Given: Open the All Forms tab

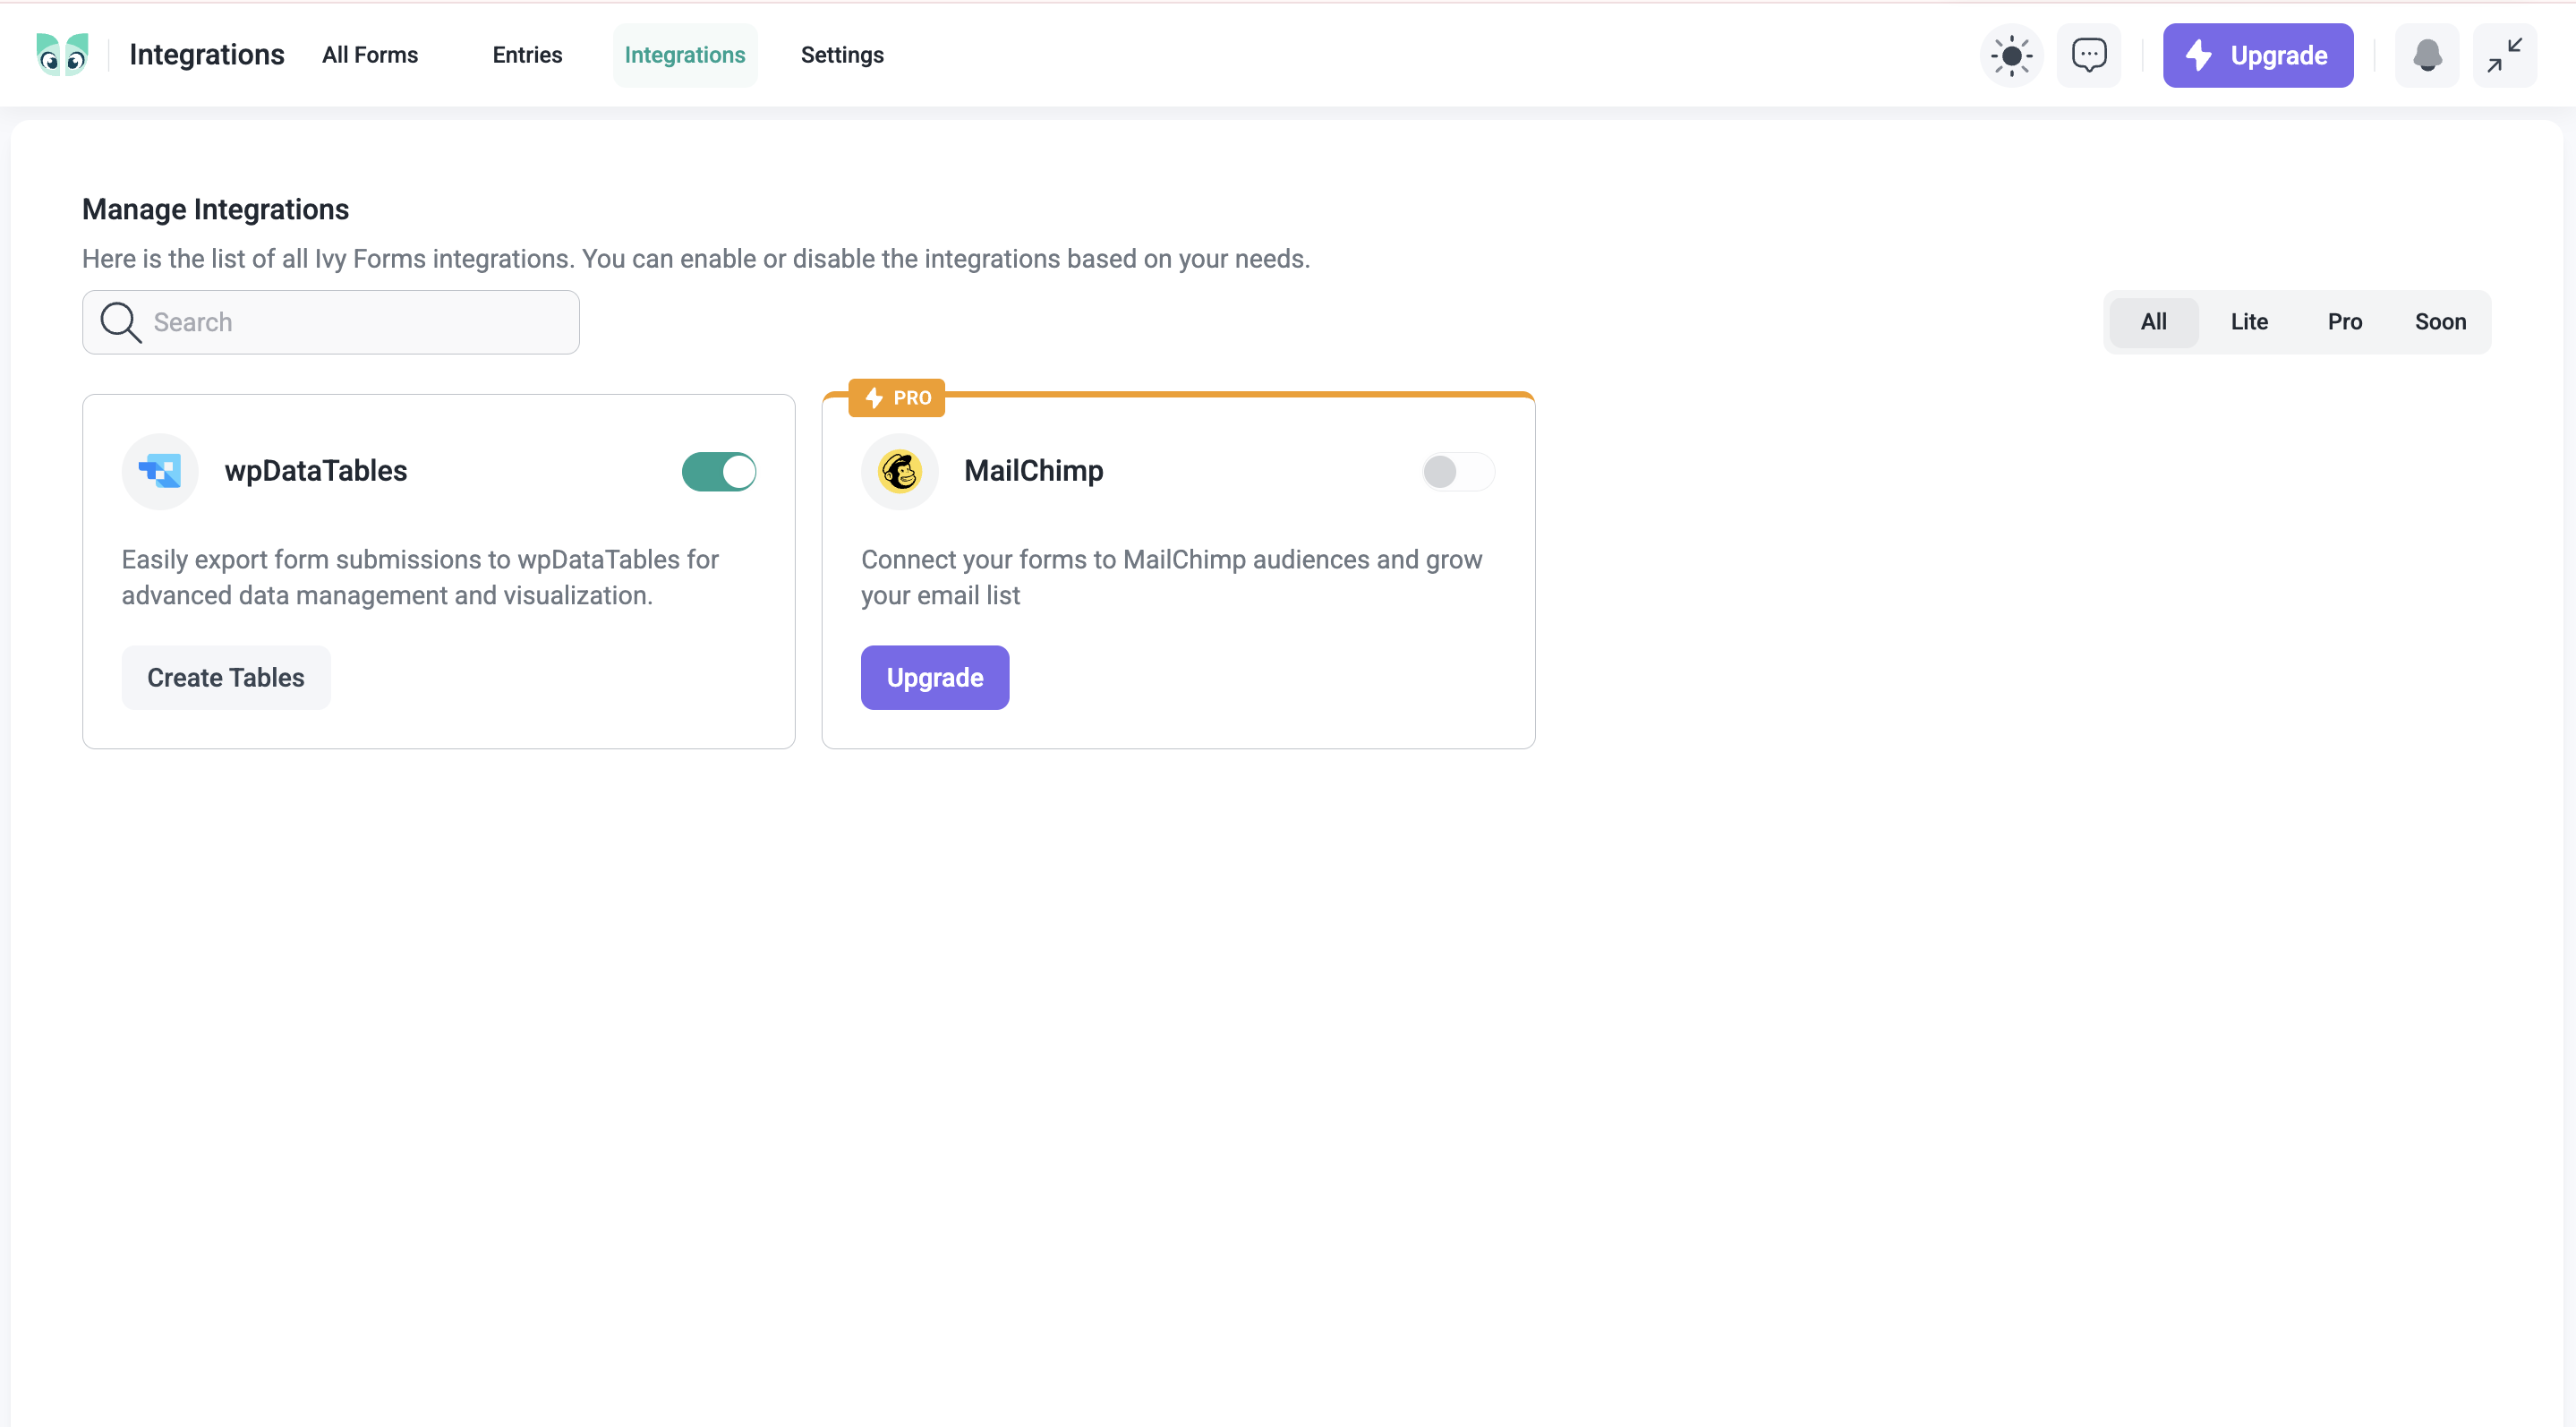Looking at the screenshot, I should point(370,55).
